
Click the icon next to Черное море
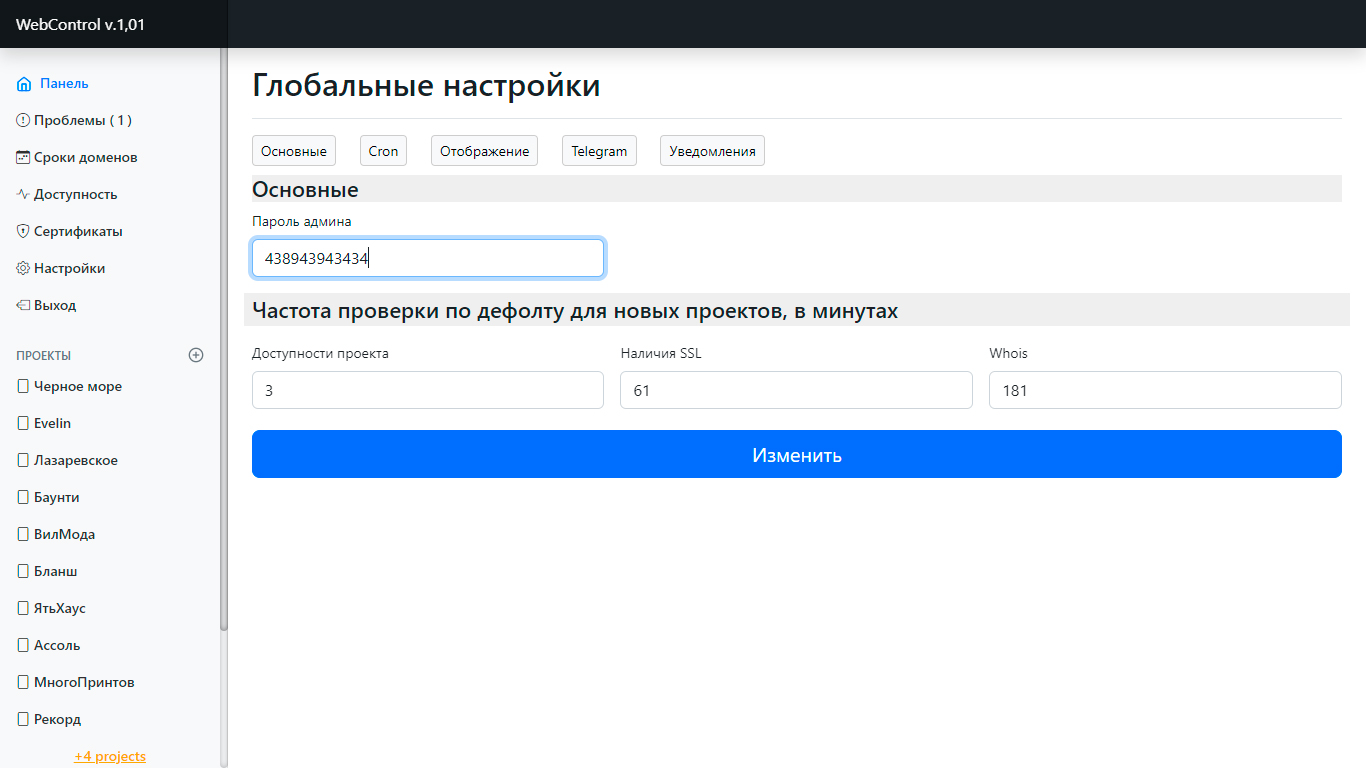coord(23,386)
